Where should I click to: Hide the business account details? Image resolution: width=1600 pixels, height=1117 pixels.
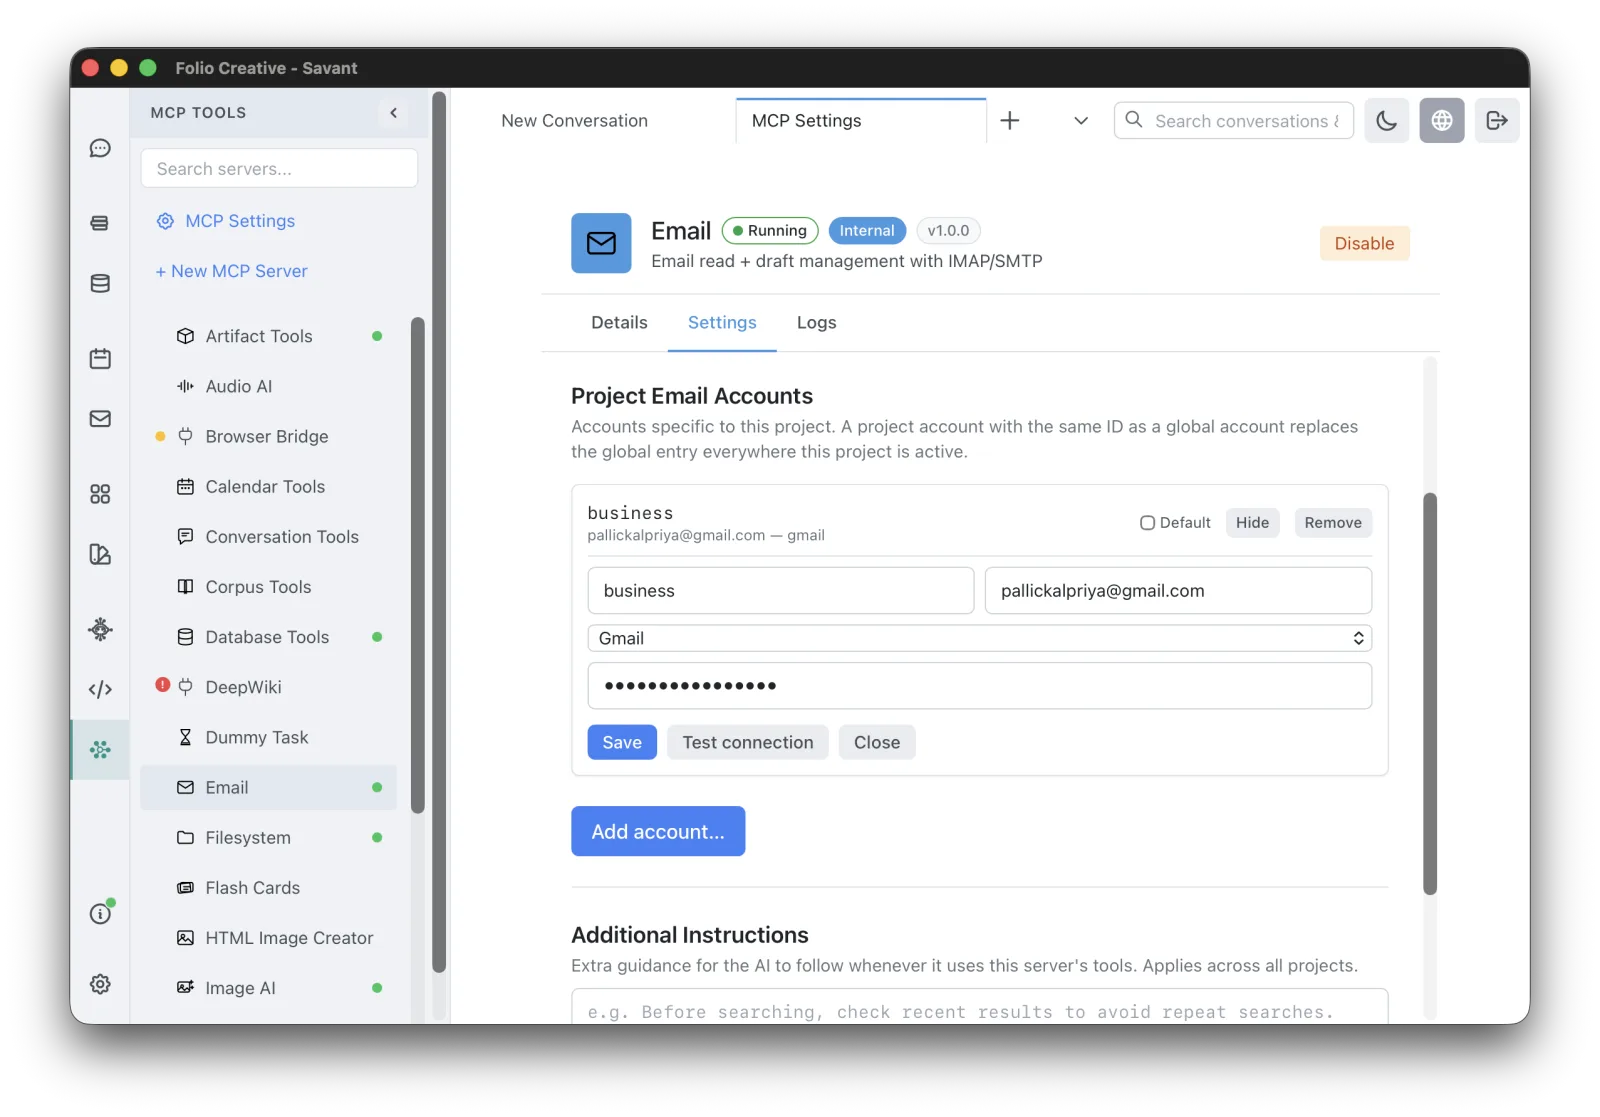pos(1252,523)
